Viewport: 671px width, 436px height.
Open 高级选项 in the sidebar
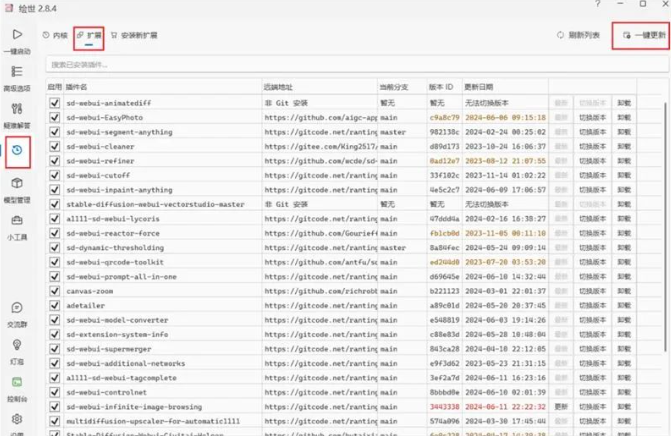(x=17, y=78)
